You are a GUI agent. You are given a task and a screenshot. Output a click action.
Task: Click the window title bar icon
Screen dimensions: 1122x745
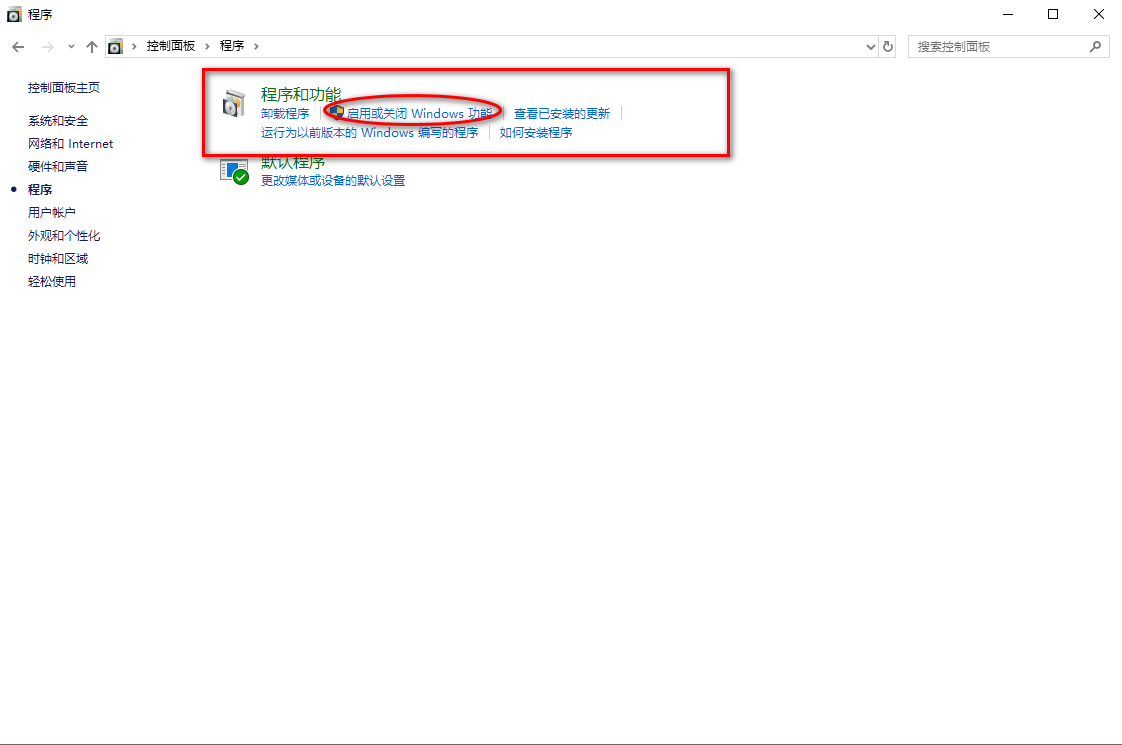pos(14,14)
